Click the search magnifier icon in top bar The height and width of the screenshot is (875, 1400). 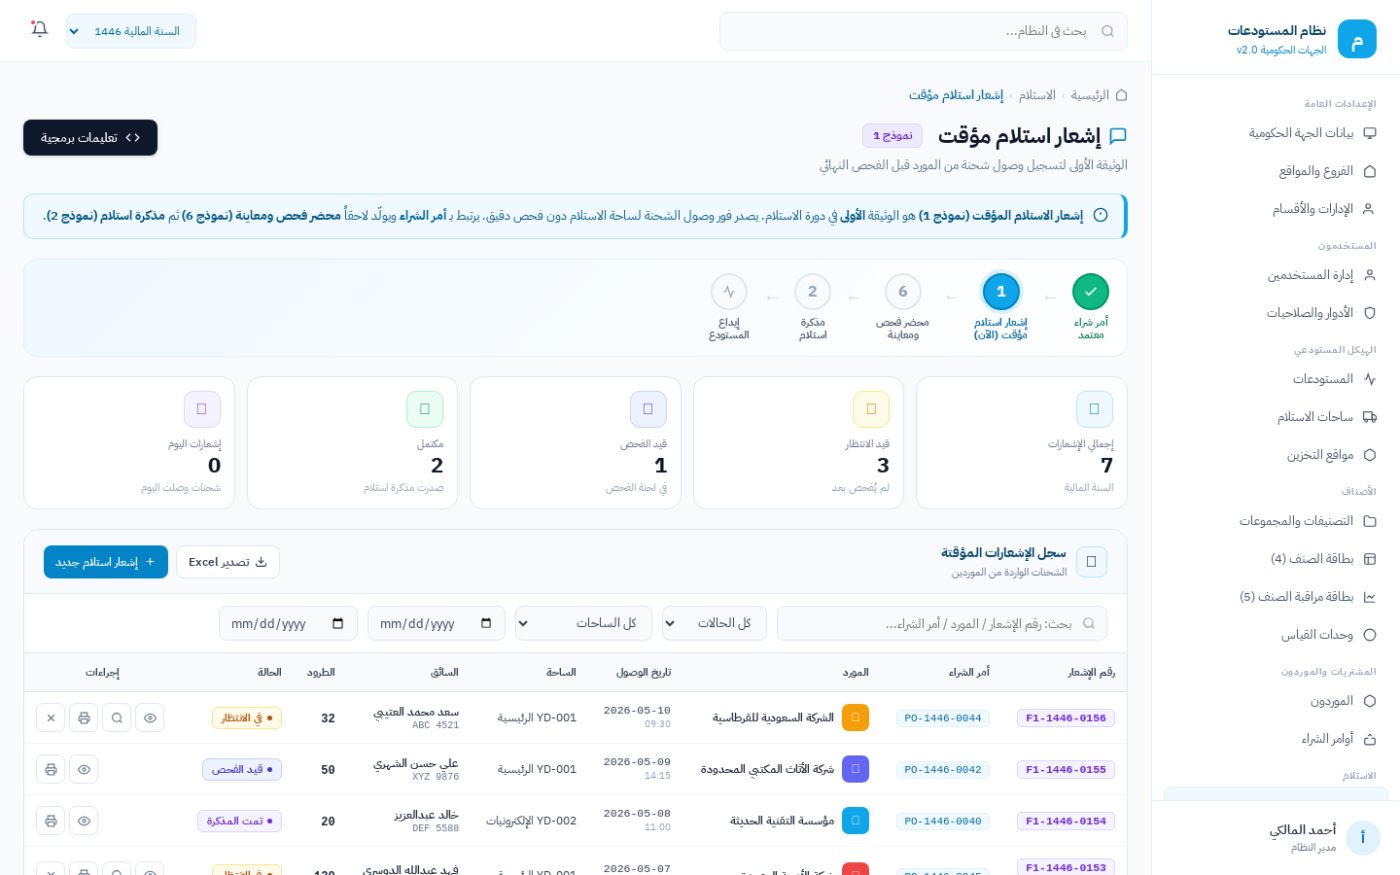coord(1107,31)
